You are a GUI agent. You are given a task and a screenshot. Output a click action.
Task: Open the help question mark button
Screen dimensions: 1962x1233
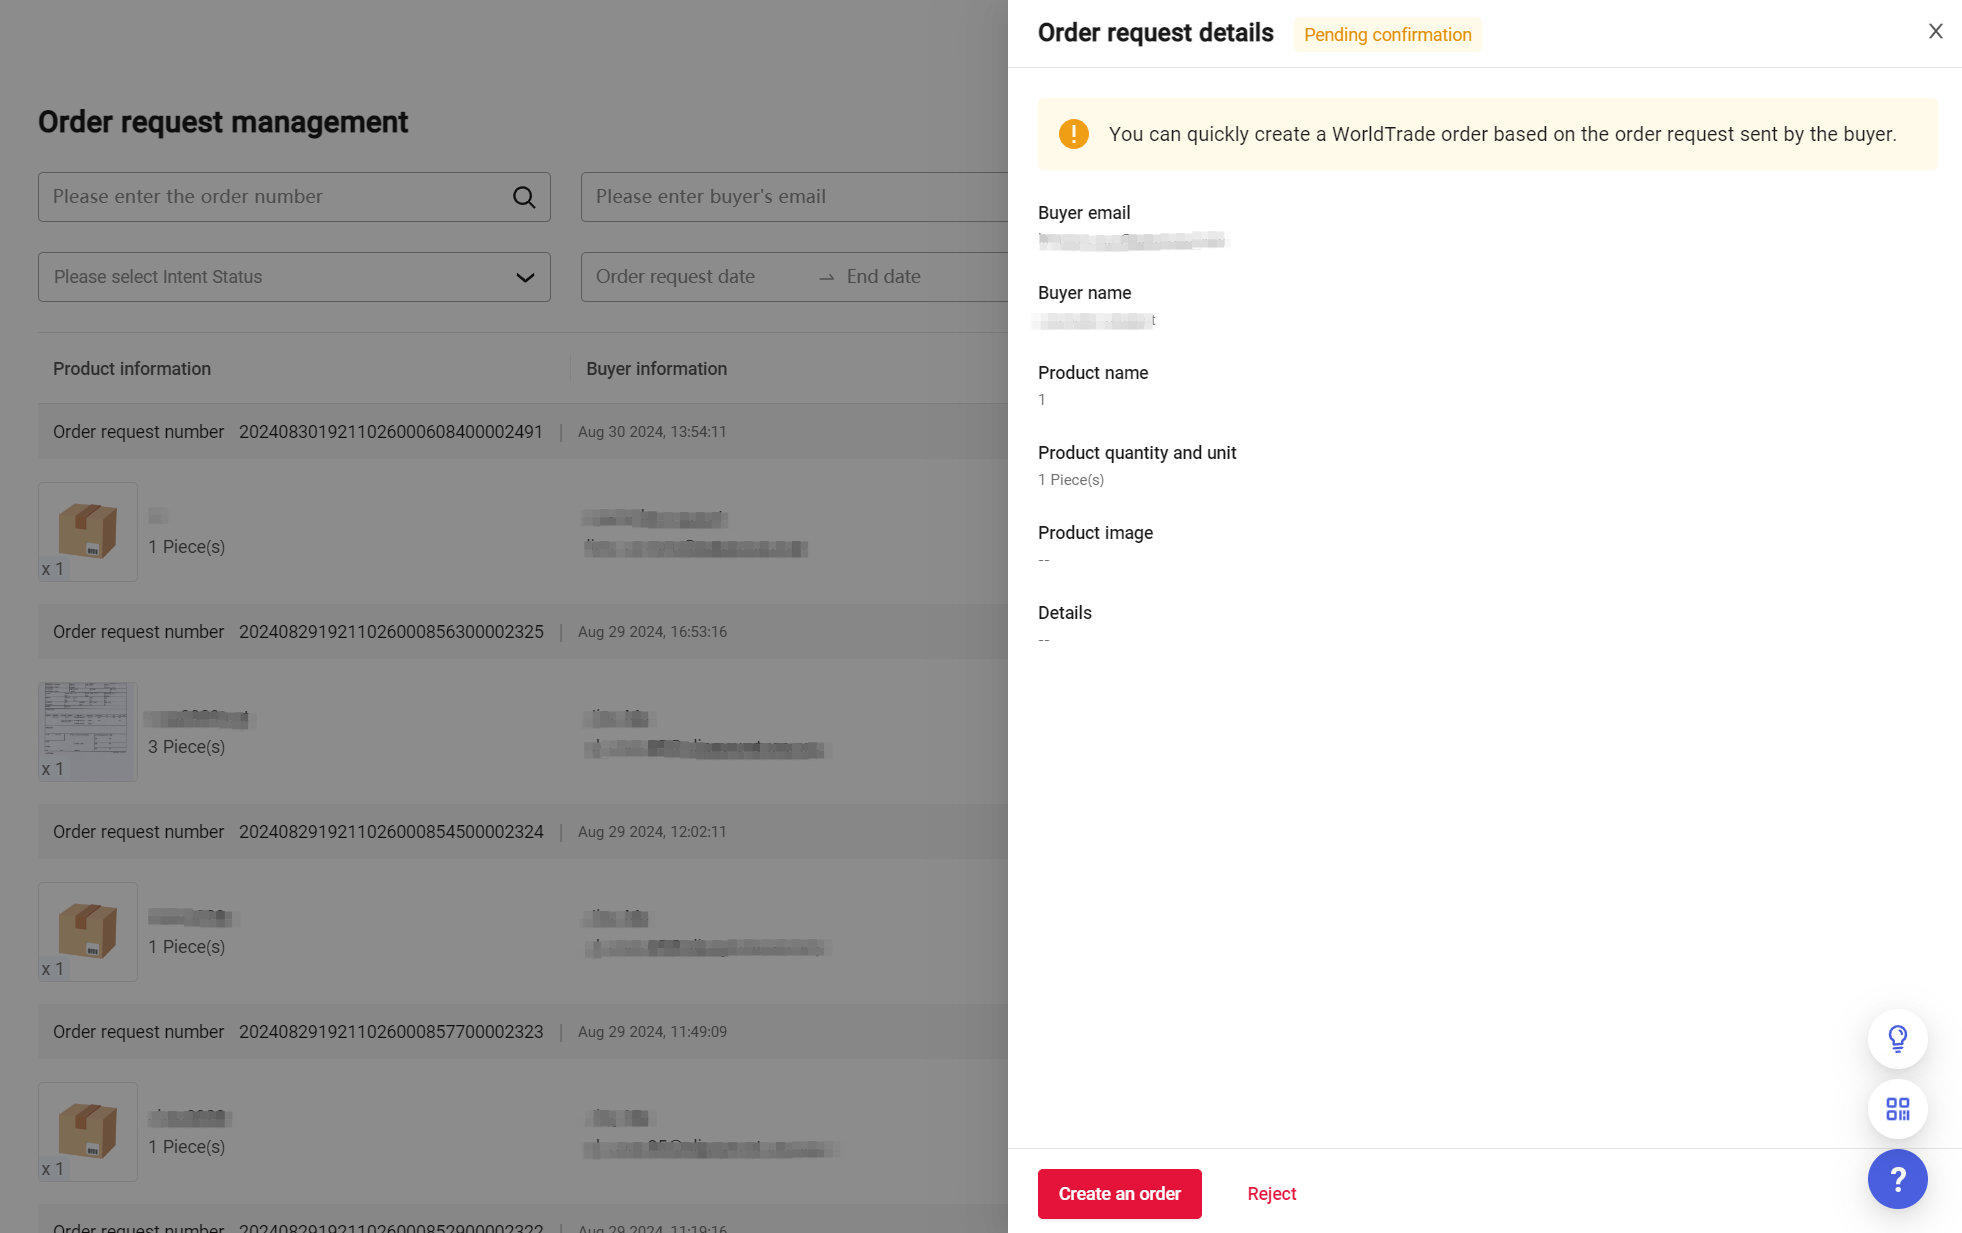click(x=1897, y=1179)
